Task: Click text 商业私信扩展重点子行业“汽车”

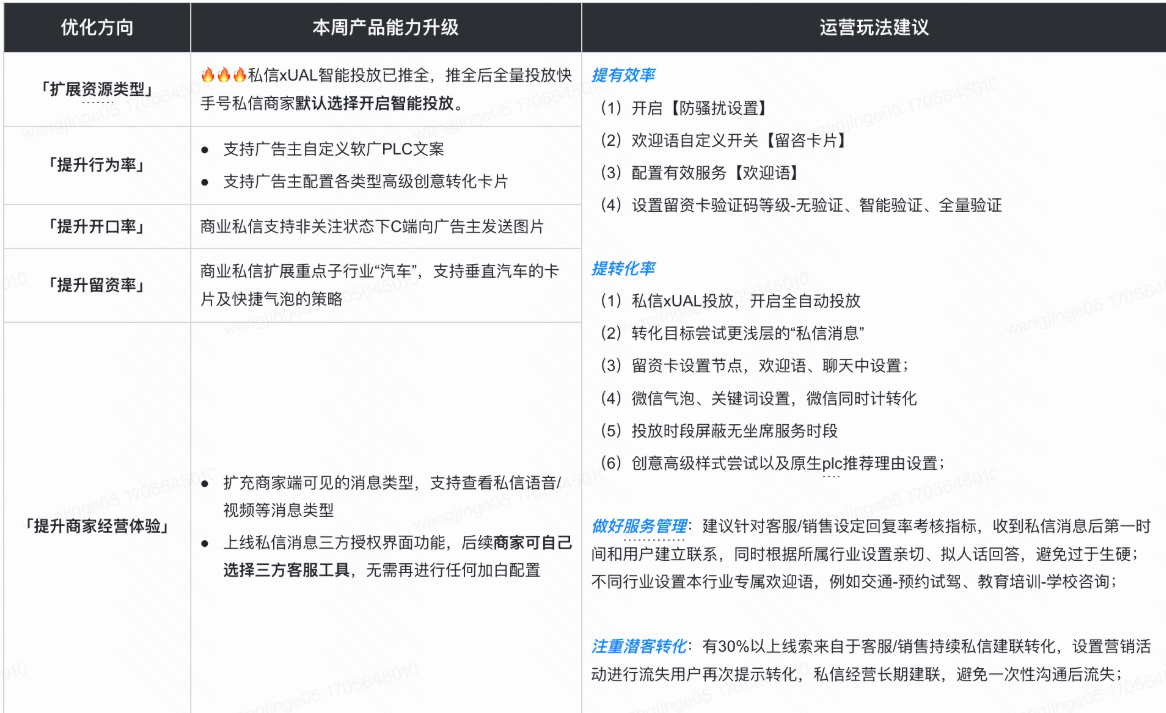Action: click(x=311, y=271)
